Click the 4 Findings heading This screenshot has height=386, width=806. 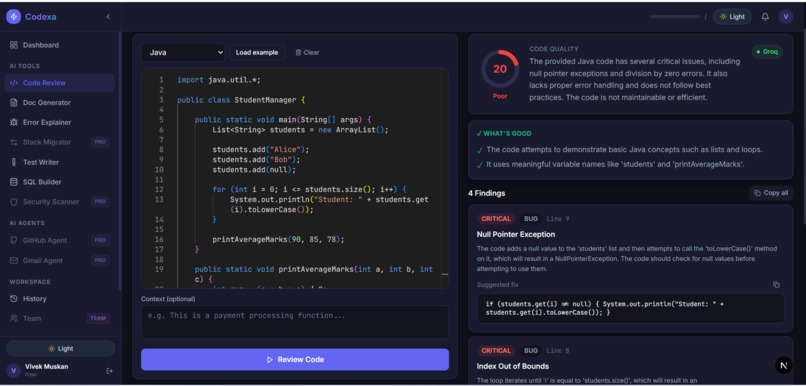point(486,193)
